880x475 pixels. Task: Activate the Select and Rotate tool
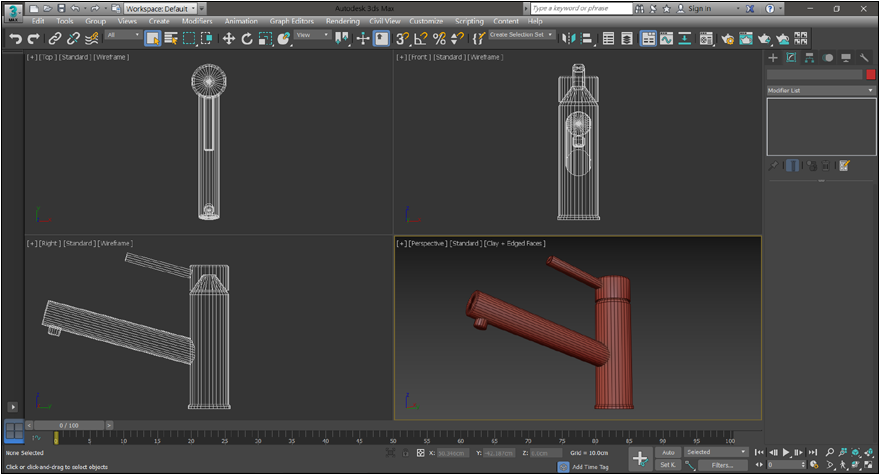(247, 39)
